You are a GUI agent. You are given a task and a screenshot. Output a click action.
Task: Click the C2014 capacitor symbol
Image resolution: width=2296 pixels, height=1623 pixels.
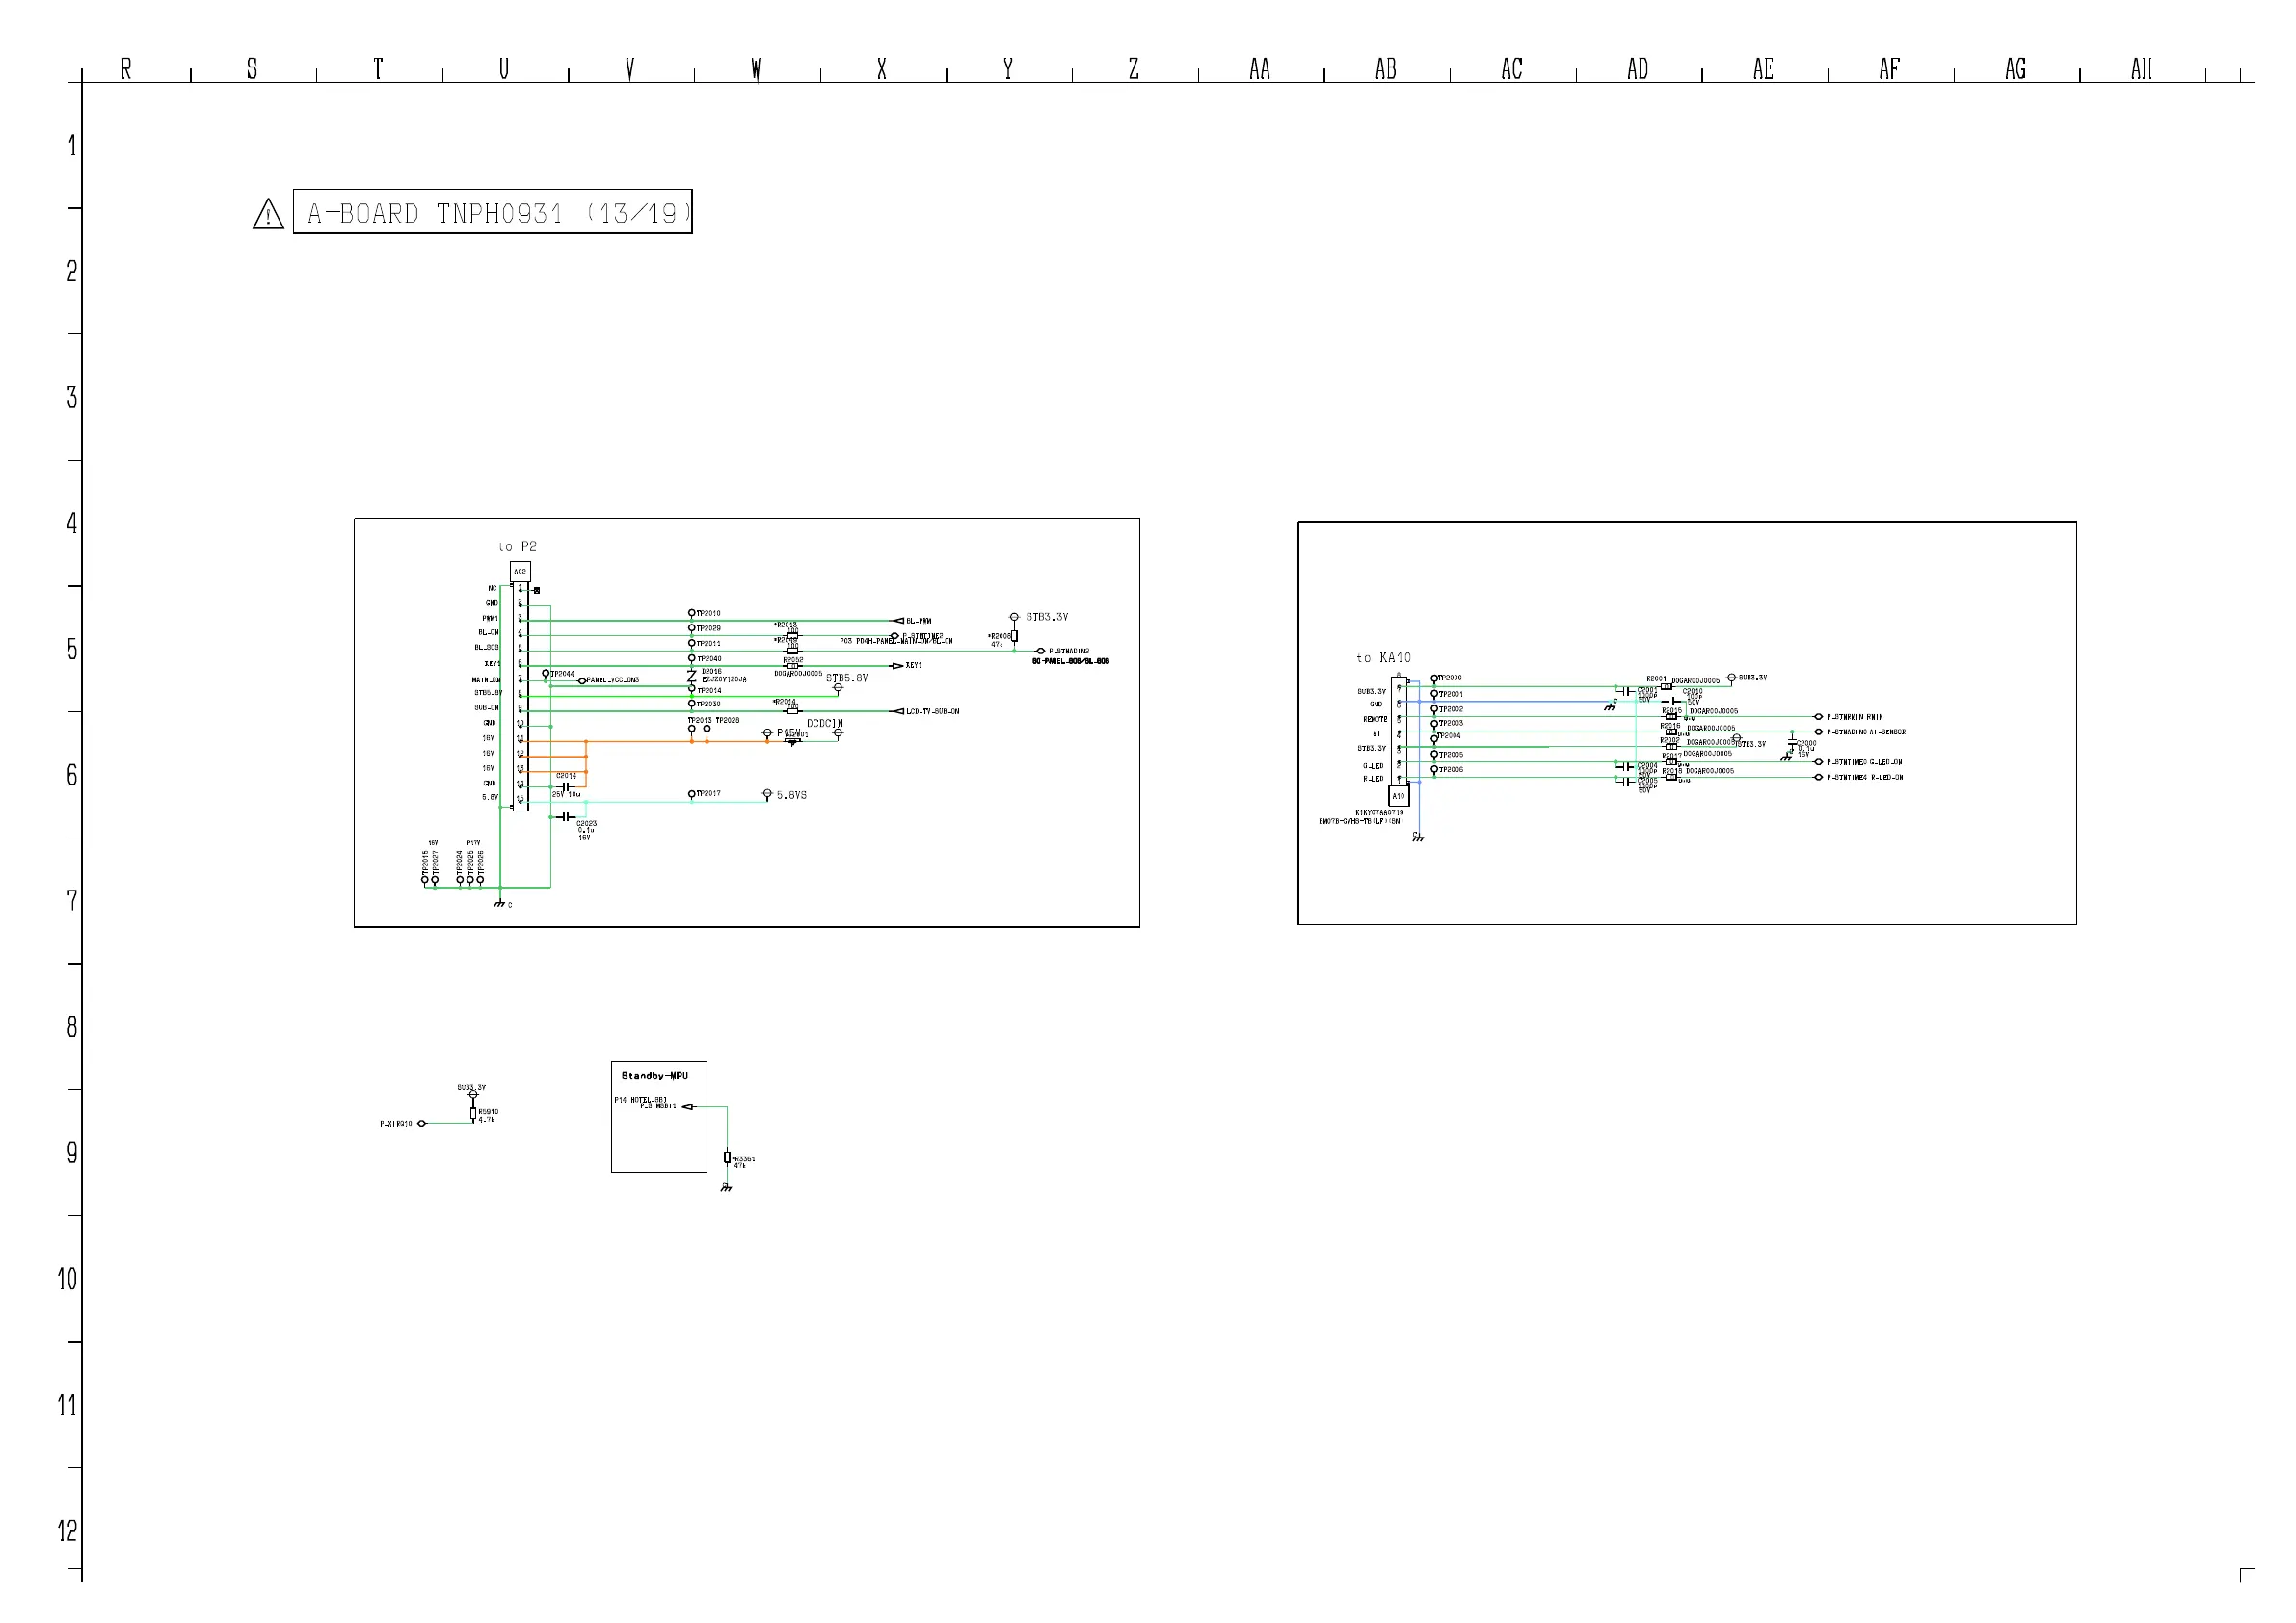point(566,787)
